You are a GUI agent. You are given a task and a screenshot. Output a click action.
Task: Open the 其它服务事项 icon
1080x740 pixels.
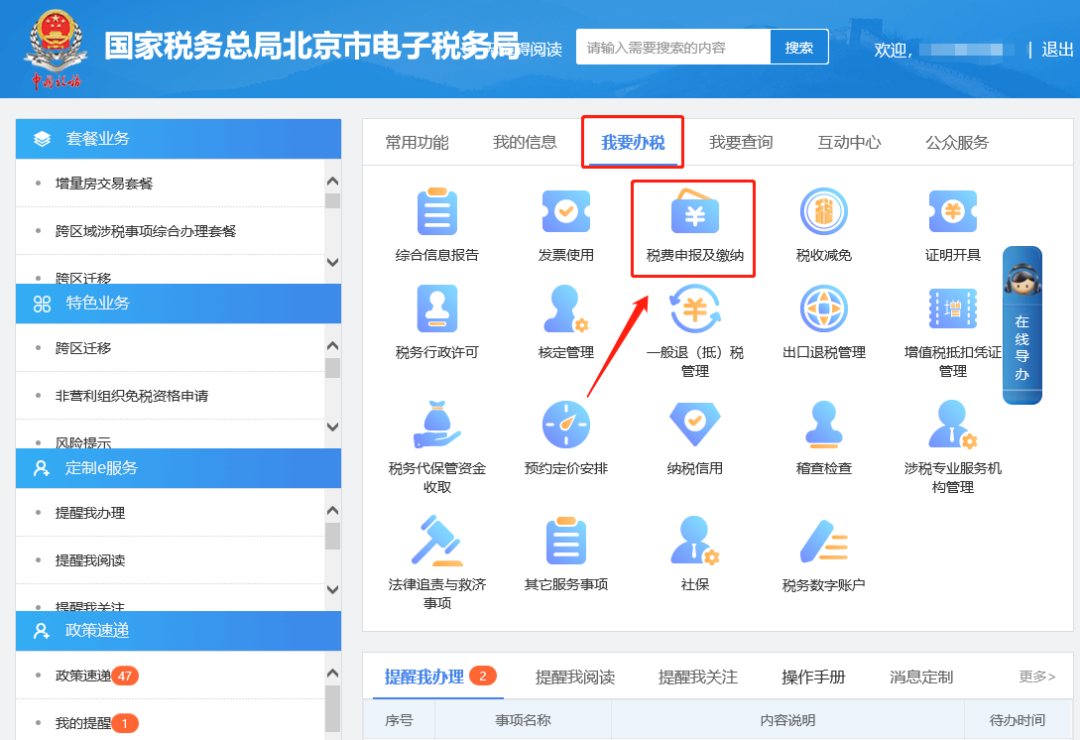[565, 541]
